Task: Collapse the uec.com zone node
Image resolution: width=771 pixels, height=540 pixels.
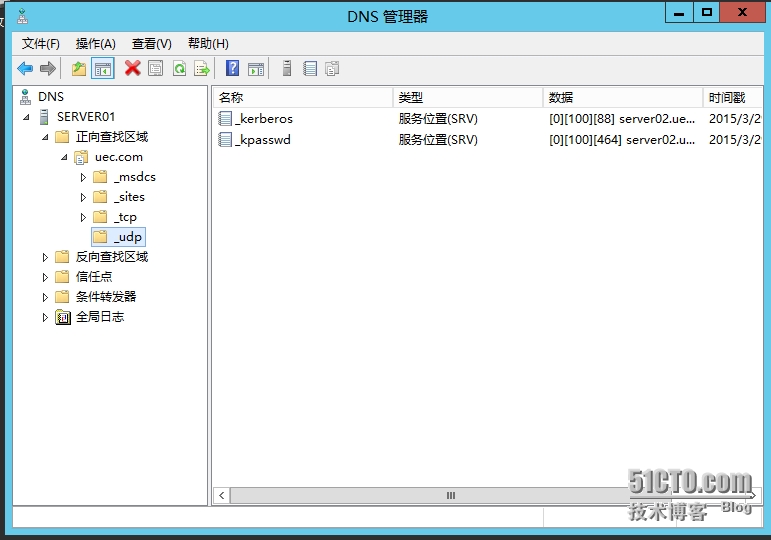Action: [64, 157]
